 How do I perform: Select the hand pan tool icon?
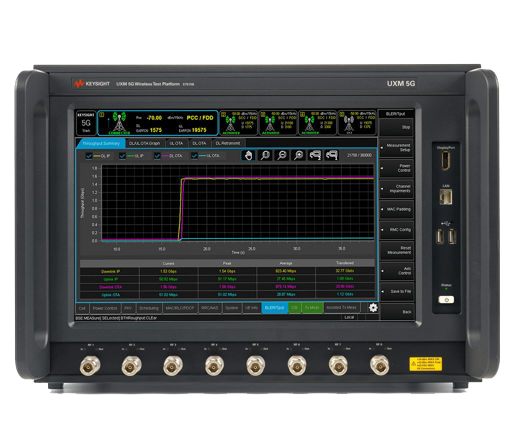[x=248, y=155]
